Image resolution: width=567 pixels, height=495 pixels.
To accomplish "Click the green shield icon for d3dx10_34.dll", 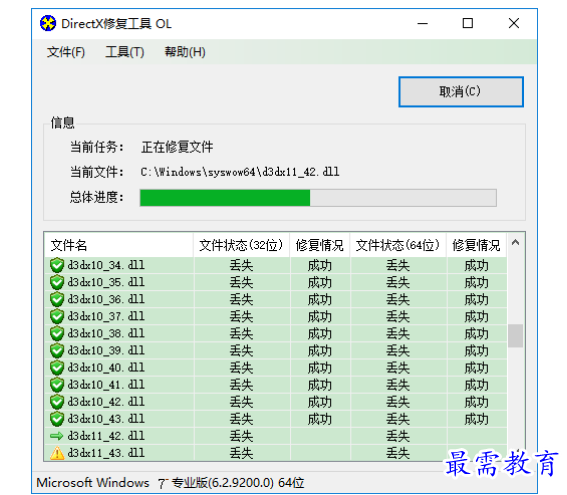I will 57,265.
